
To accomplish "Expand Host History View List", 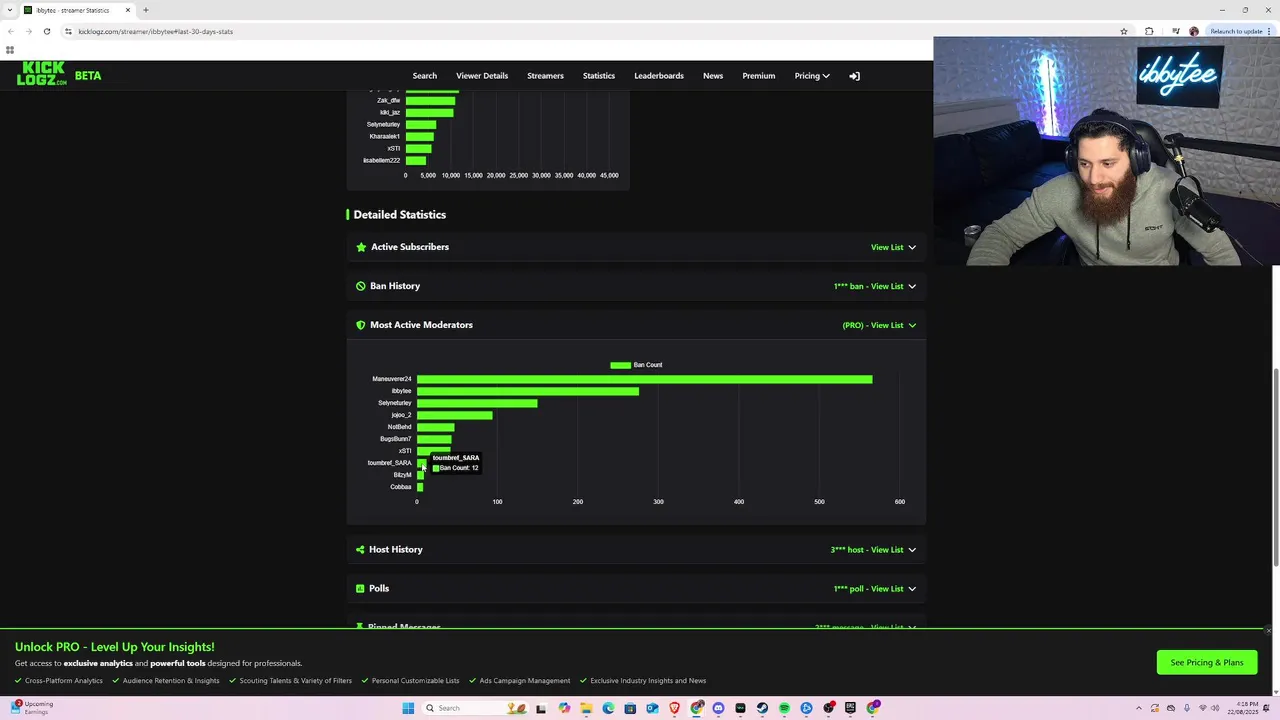I will (873, 549).
